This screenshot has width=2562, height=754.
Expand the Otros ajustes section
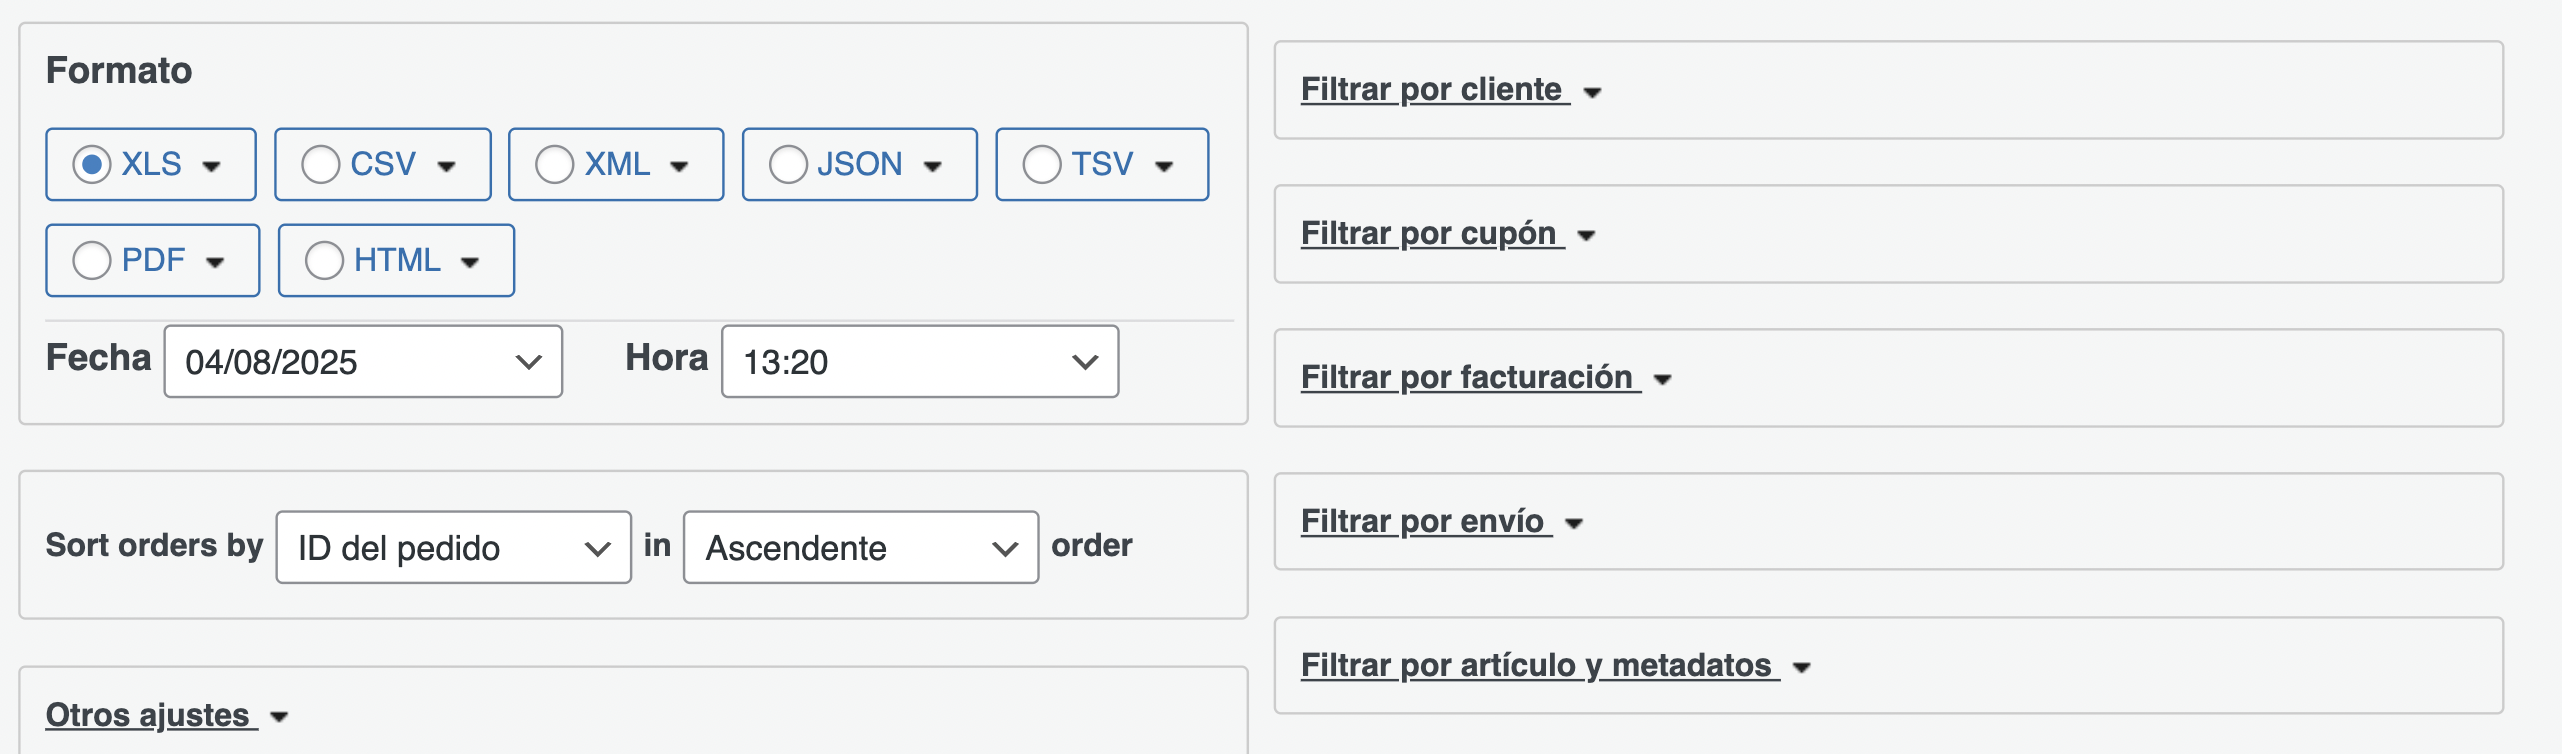167,716
